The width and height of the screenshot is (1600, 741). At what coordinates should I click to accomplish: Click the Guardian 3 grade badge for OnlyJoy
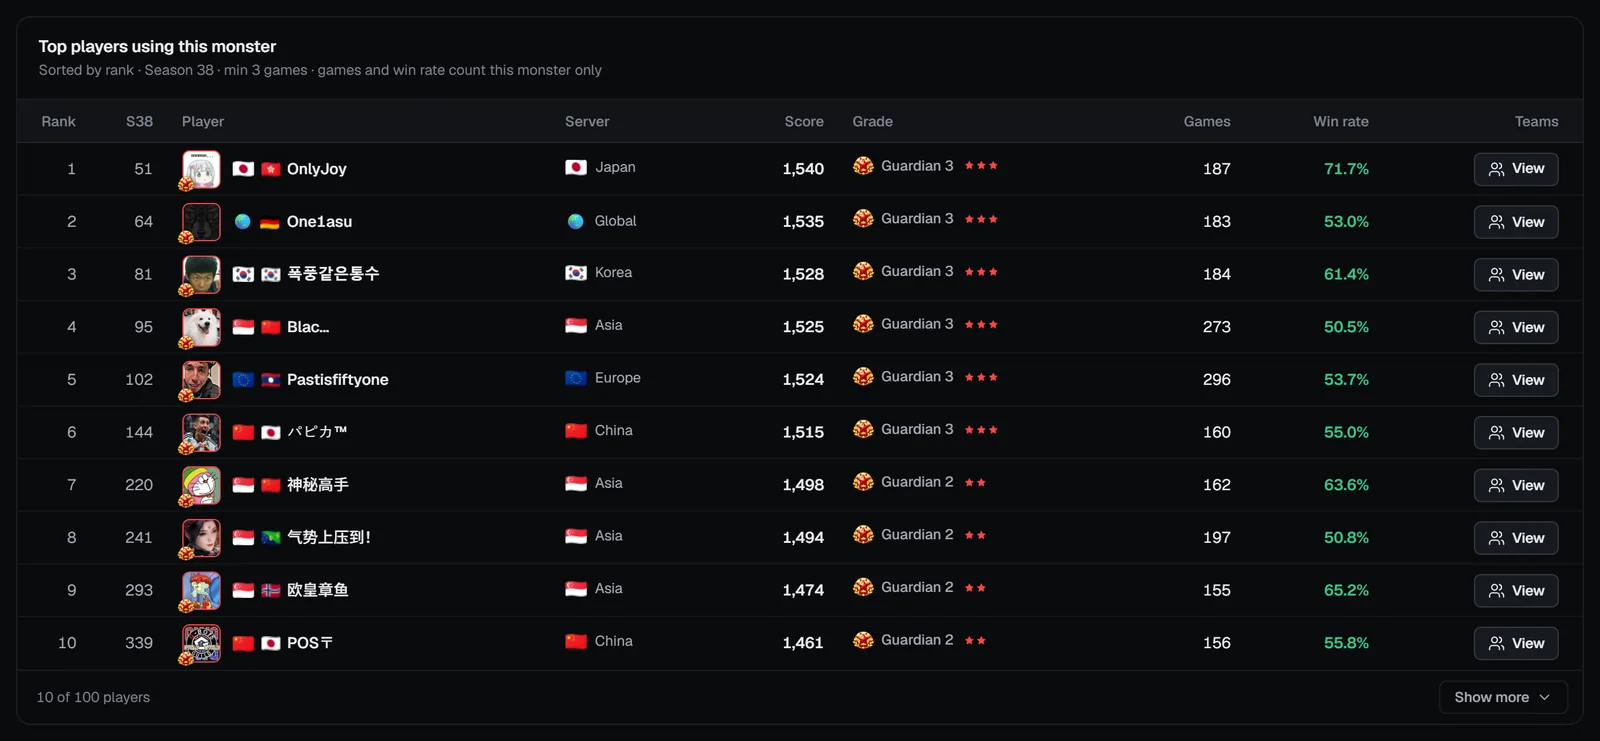[864, 166]
